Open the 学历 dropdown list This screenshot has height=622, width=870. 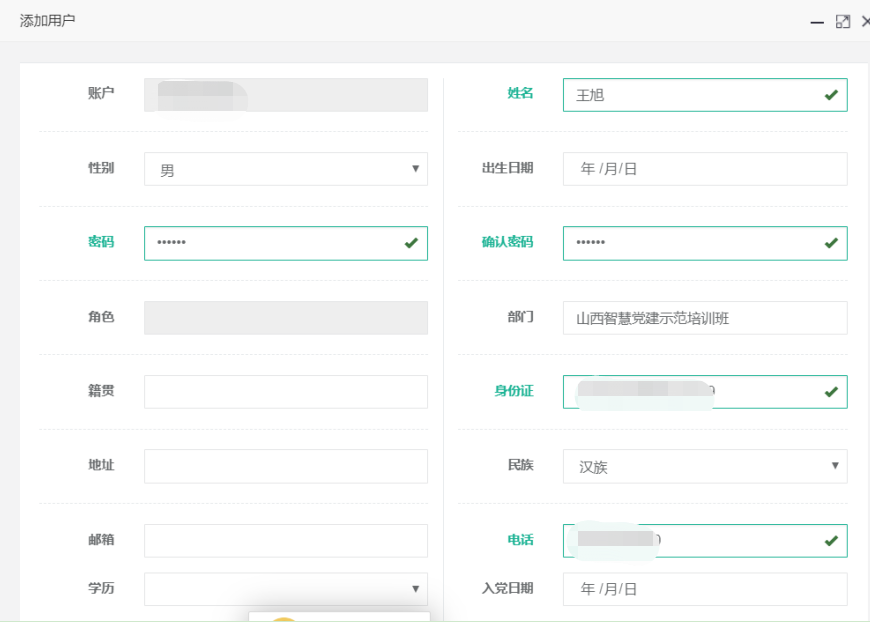pyautogui.click(x=285, y=589)
